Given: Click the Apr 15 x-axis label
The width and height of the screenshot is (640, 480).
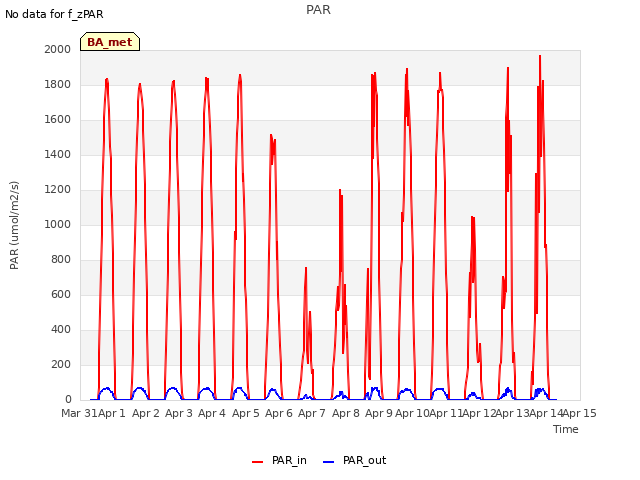Looking at the screenshot, I should [580, 413].
